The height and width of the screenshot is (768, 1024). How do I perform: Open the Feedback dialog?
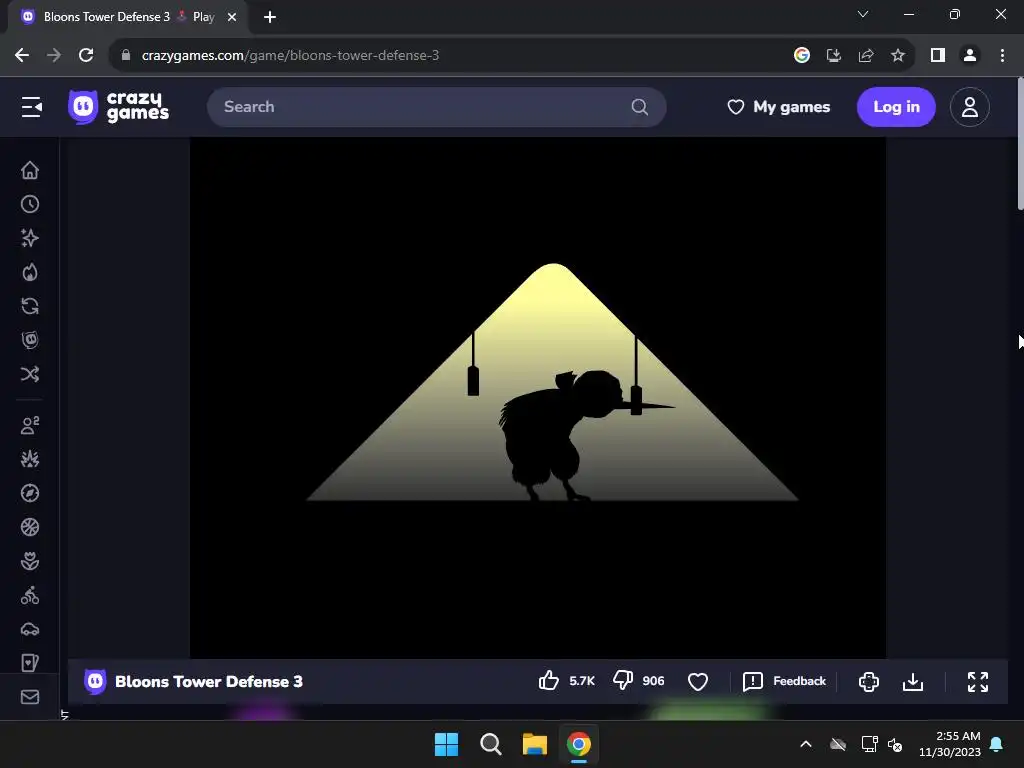tap(784, 681)
